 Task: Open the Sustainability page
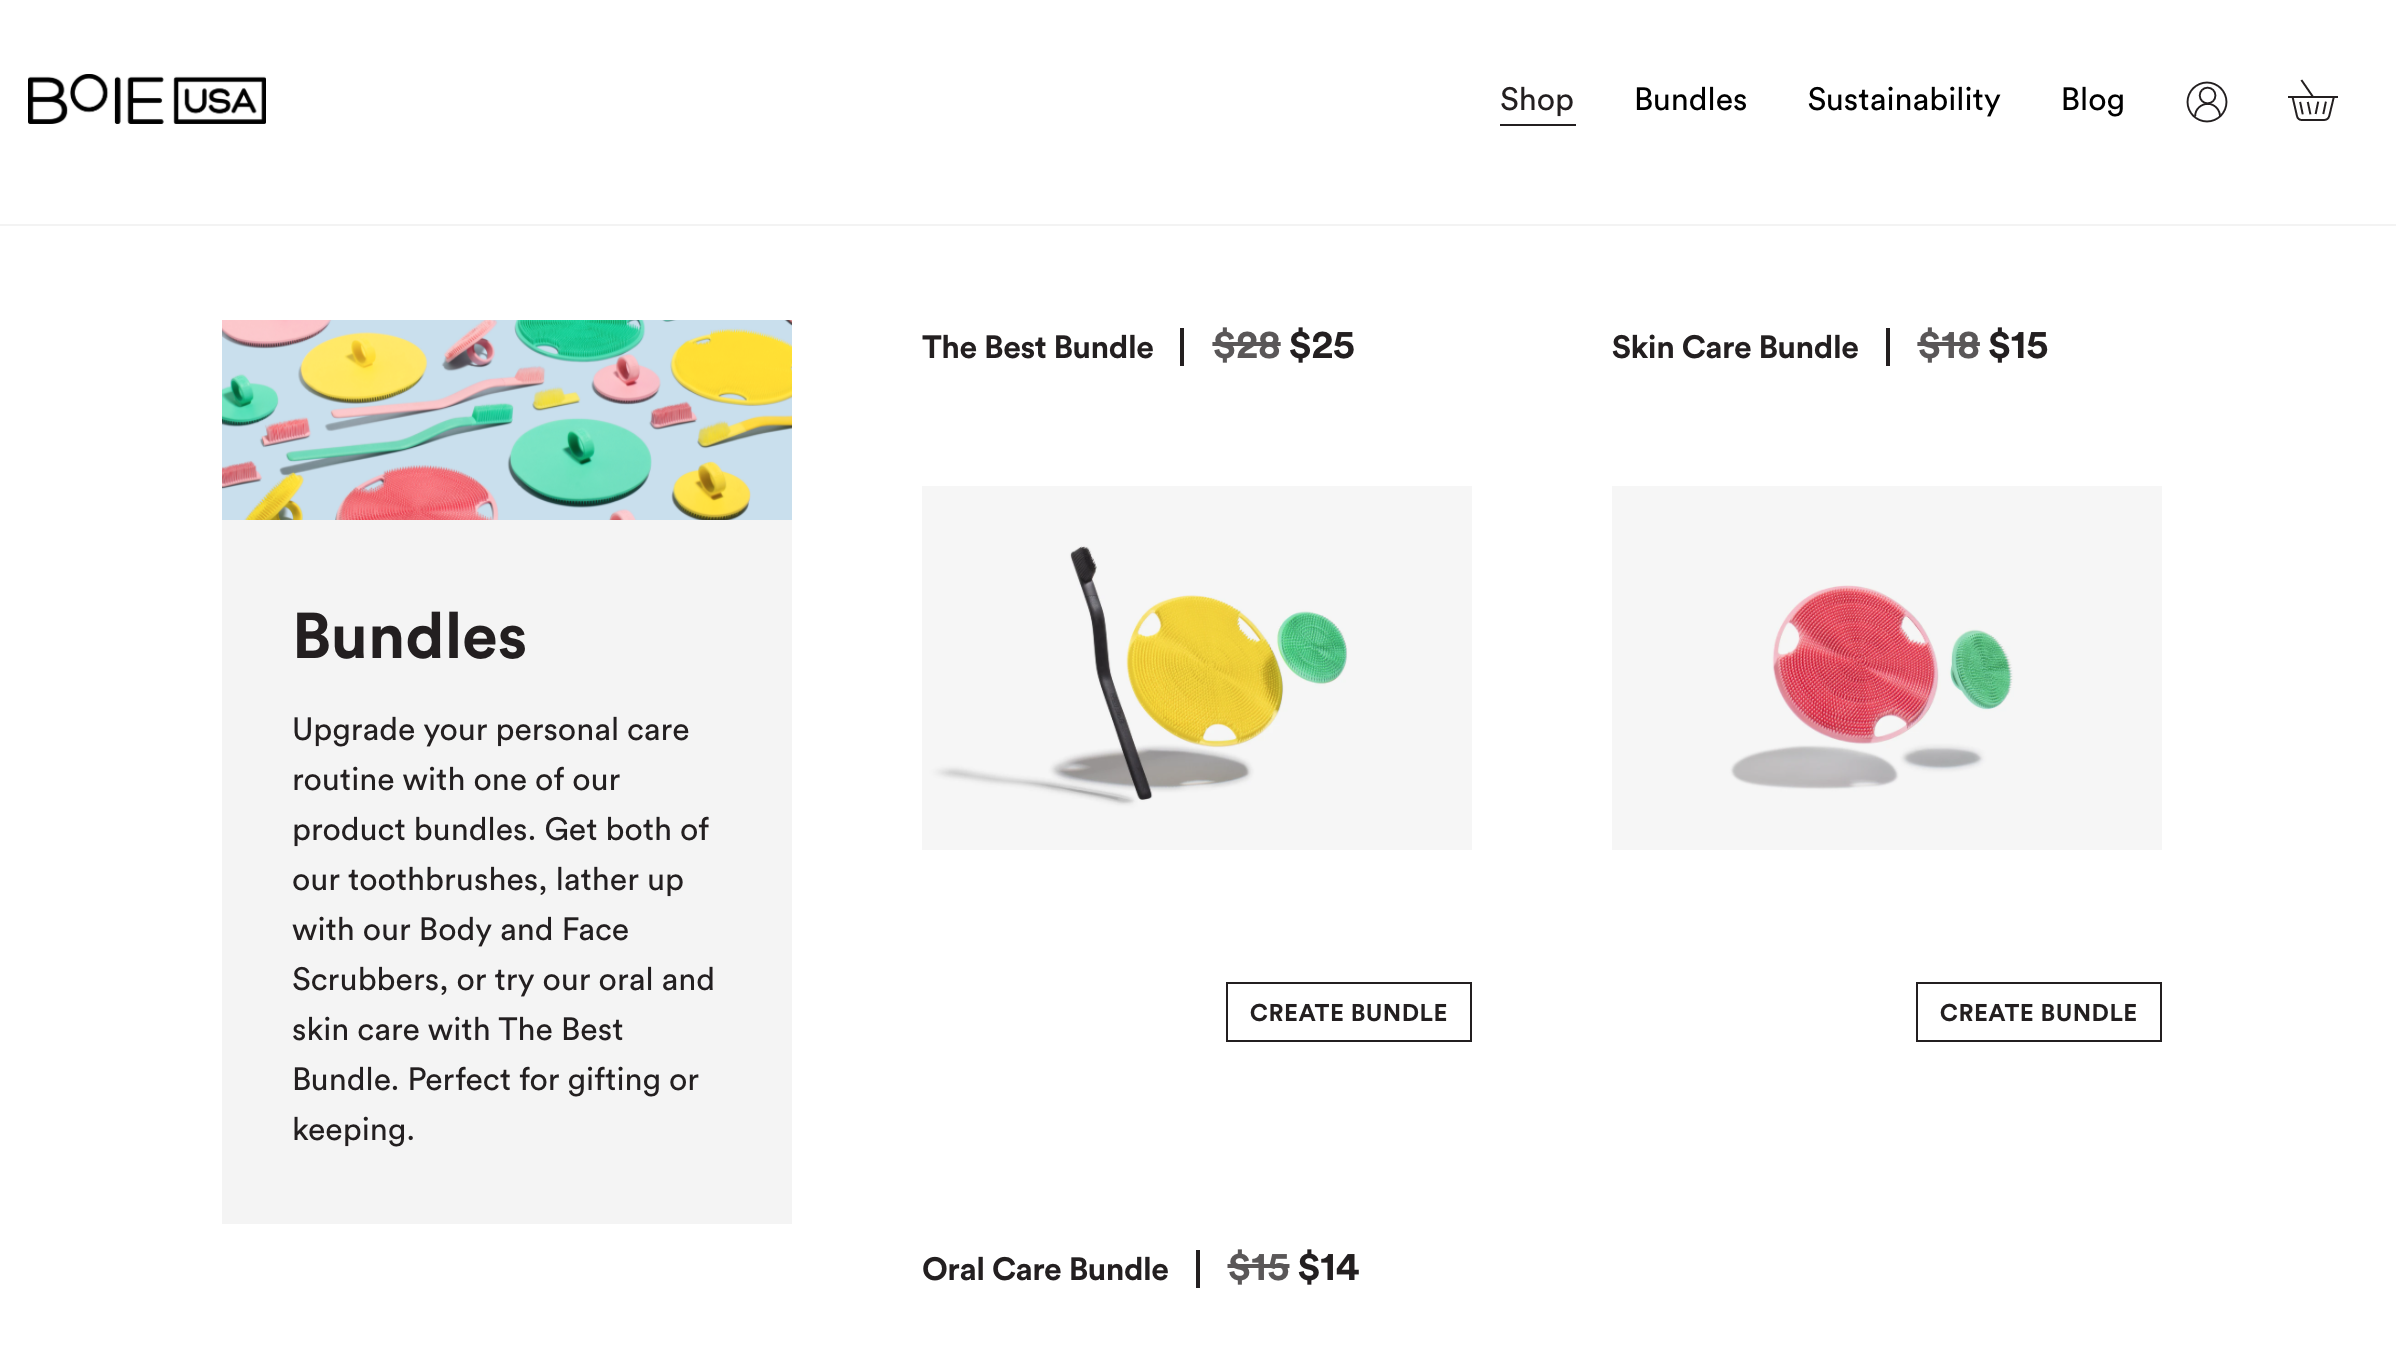pos(1903,100)
